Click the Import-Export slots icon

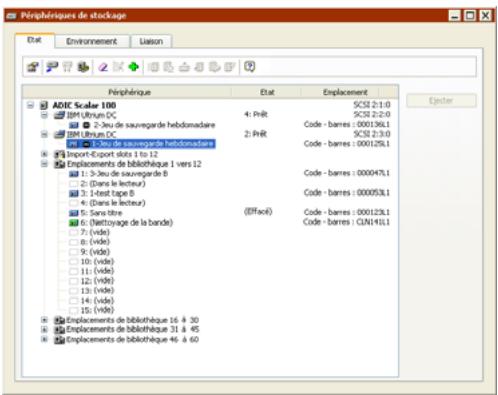coord(60,154)
